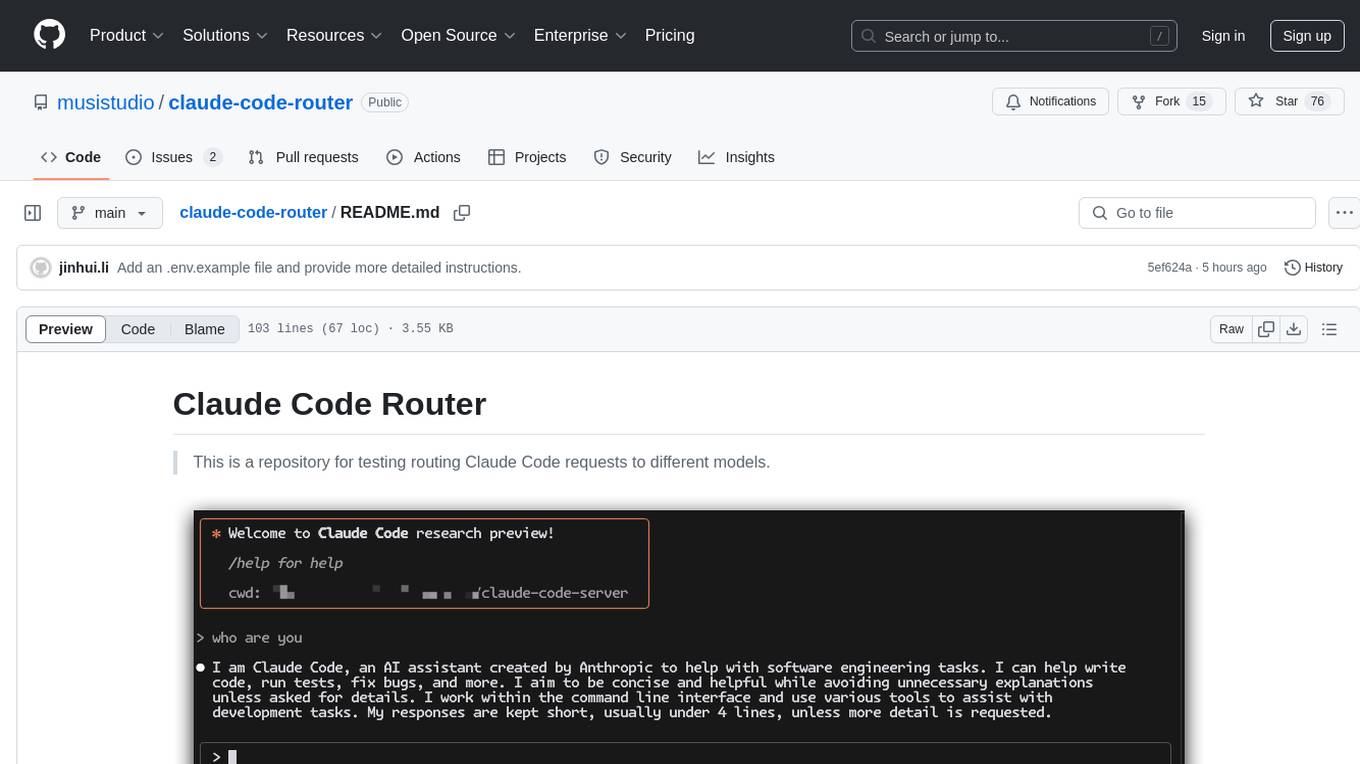
Task: Expand the Resources menu
Action: pos(334,35)
